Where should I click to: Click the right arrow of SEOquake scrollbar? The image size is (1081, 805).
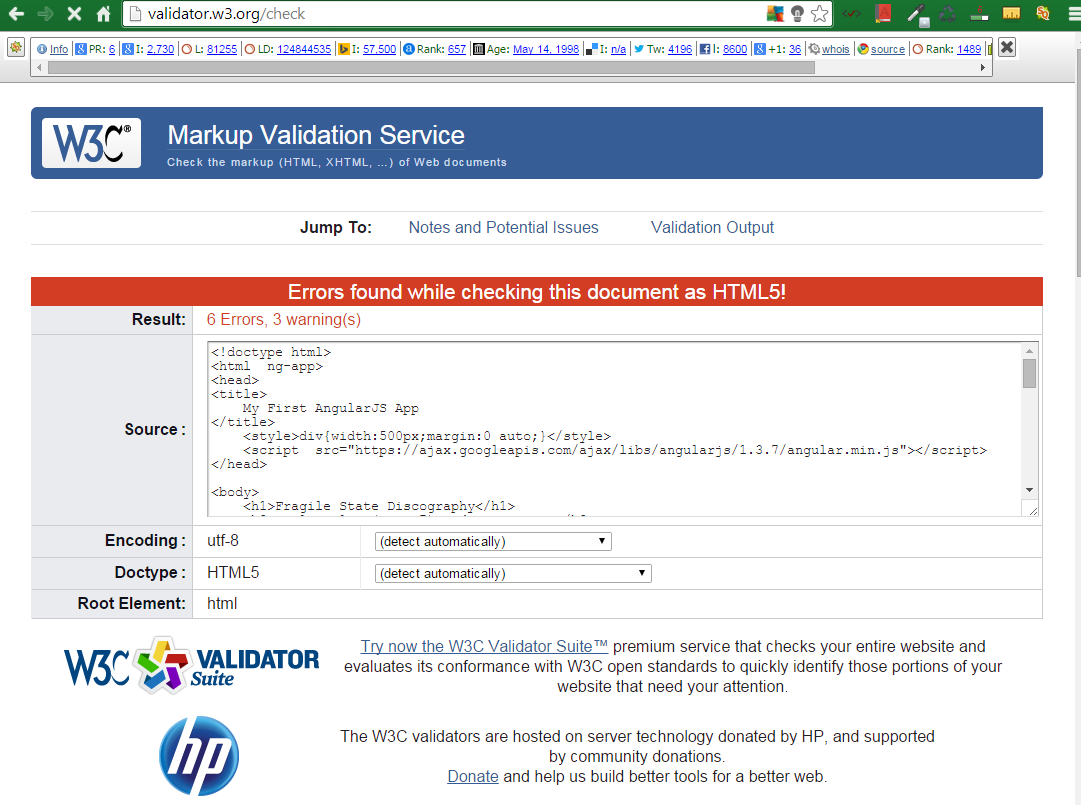pyautogui.click(x=982, y=68)
